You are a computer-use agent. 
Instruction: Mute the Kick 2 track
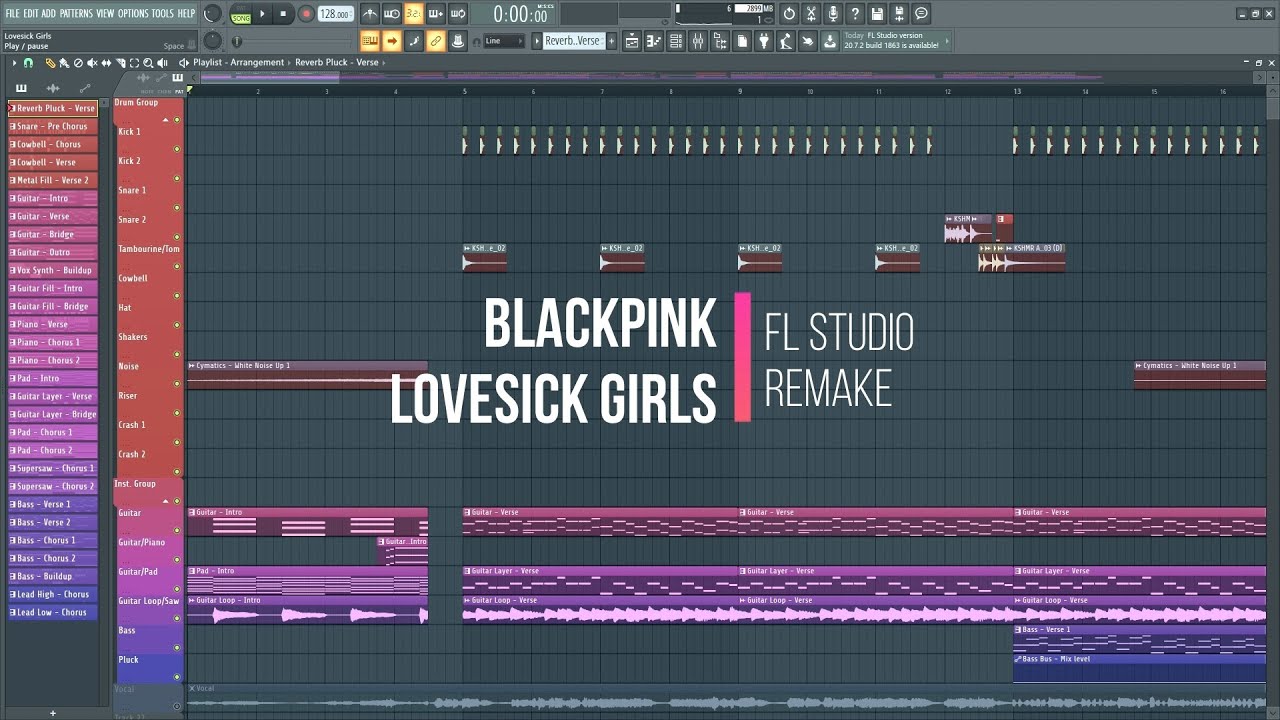(x=177, y=179)
